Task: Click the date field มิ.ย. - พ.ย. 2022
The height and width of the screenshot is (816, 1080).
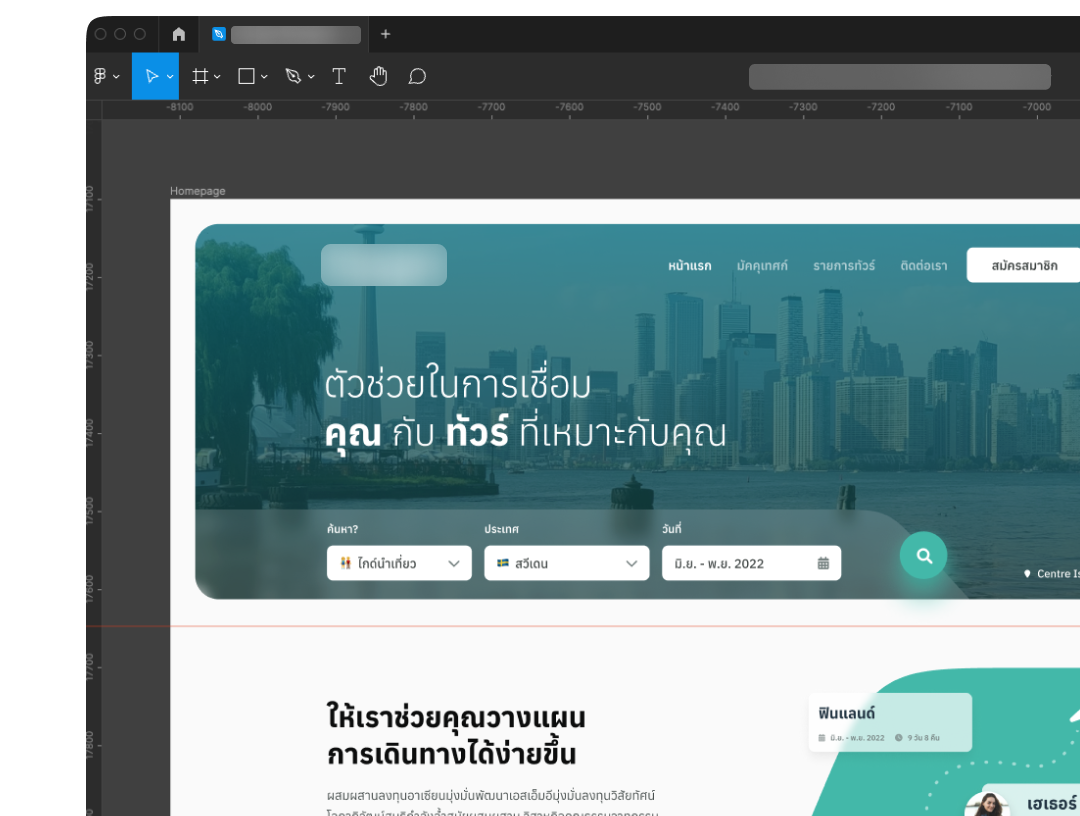Action: tap(751, 563)
